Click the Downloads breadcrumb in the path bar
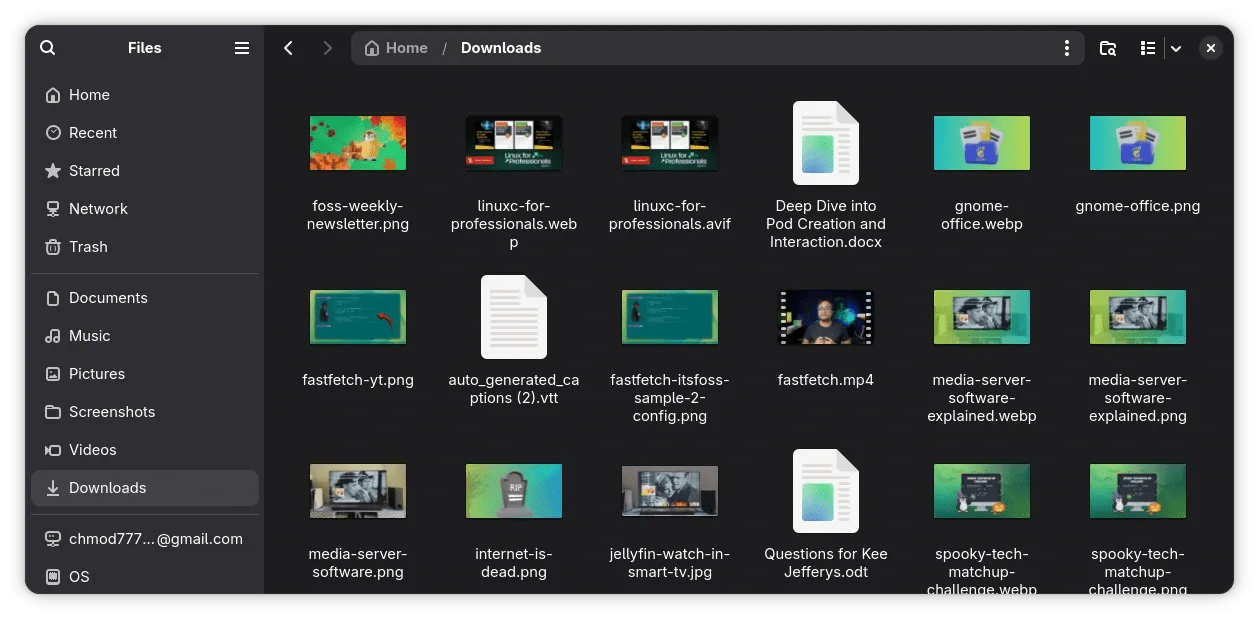 [501, 48]
